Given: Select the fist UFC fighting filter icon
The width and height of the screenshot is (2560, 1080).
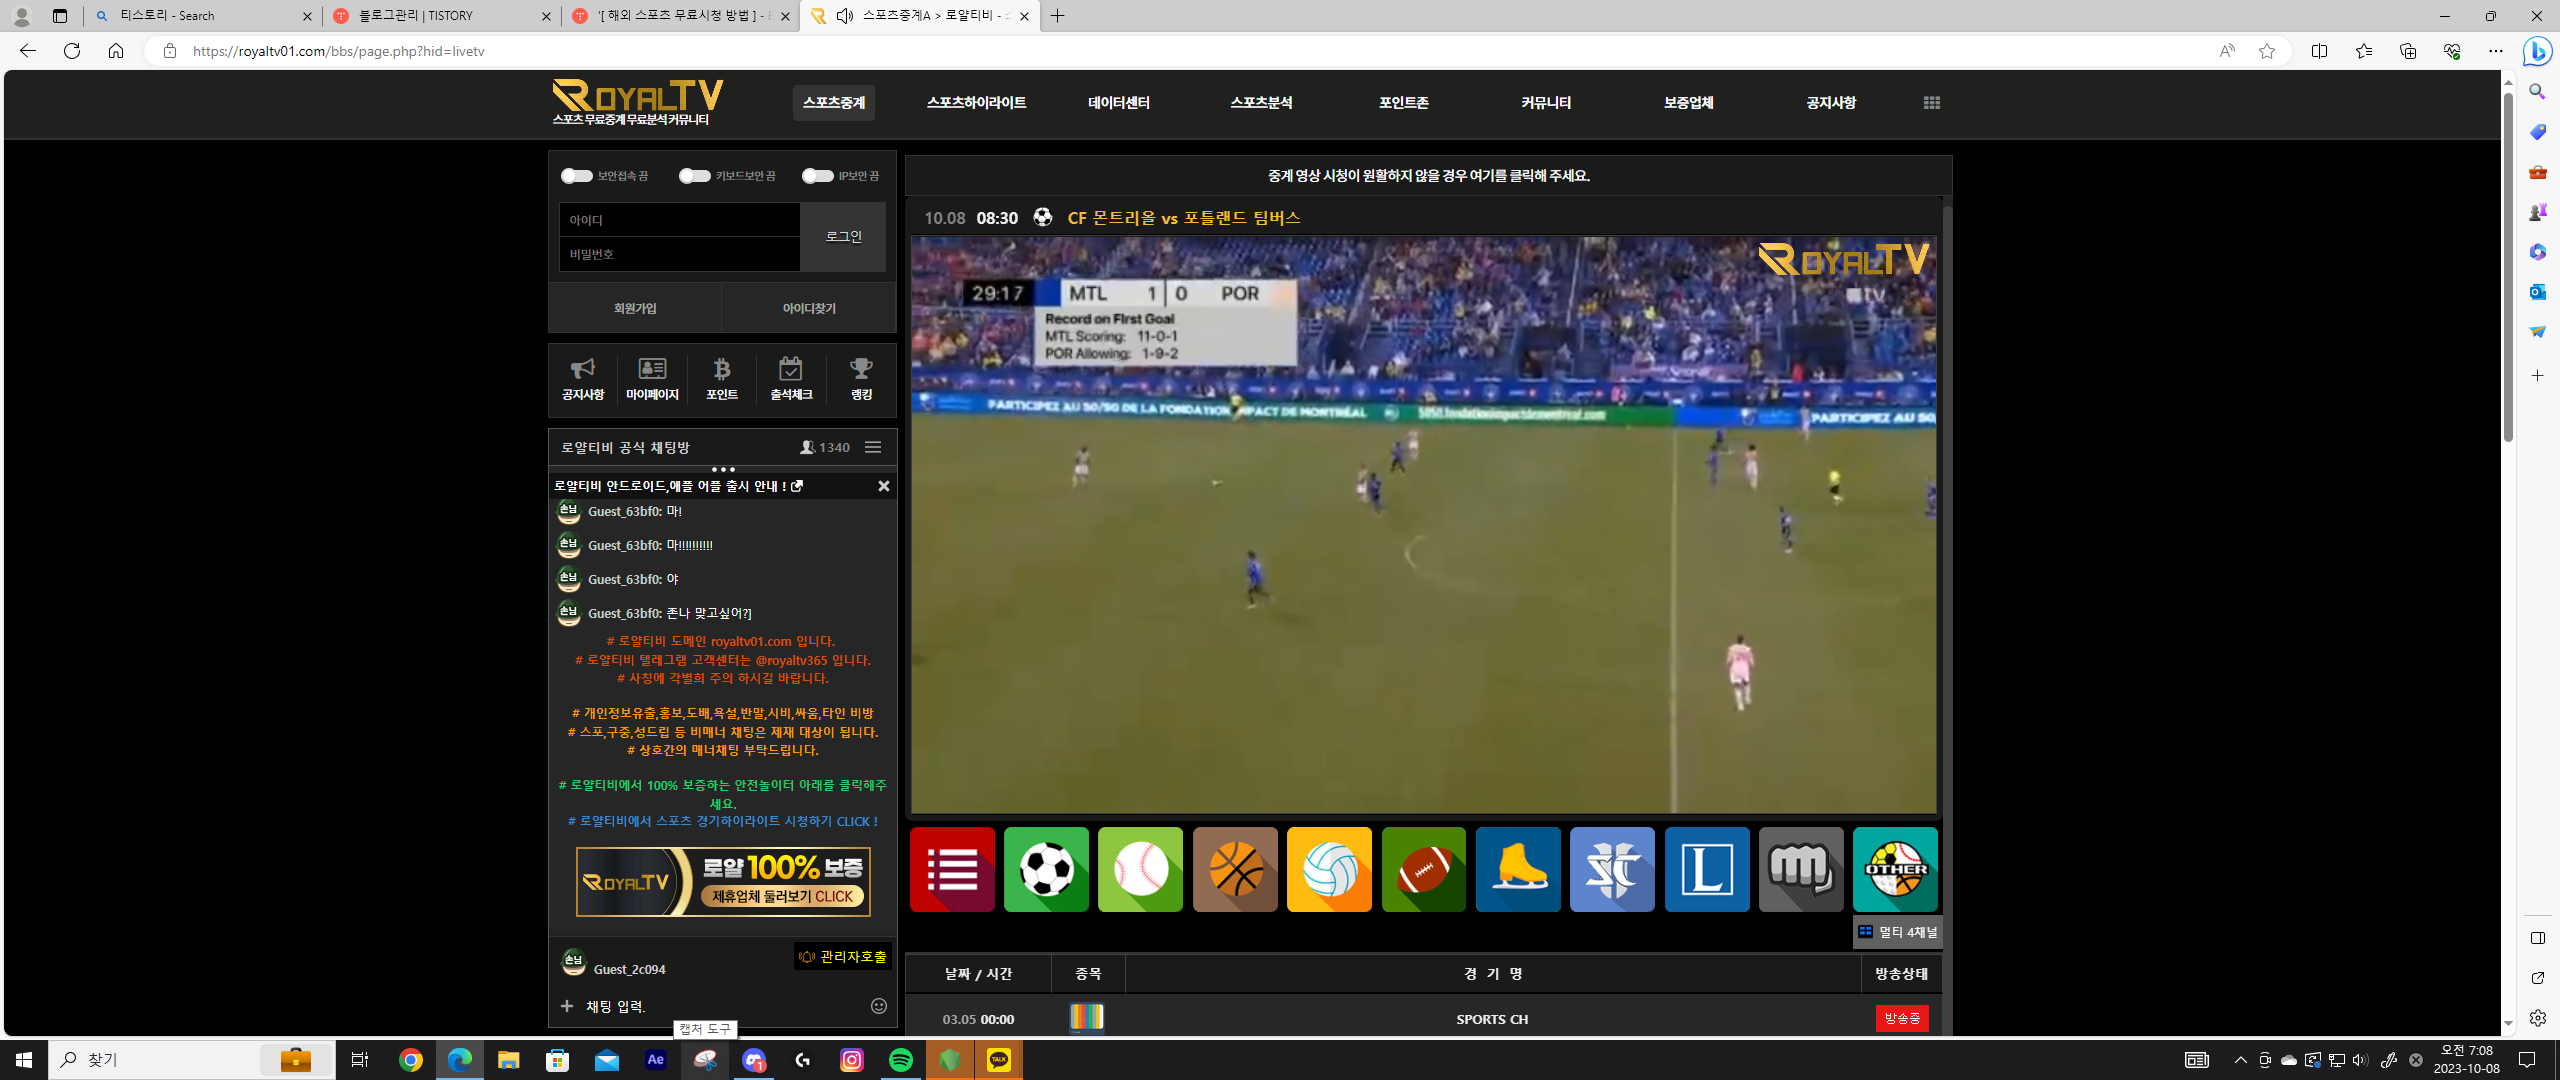Looking at the screenshot, I should pyautogui.click(x=1801, y=869).
